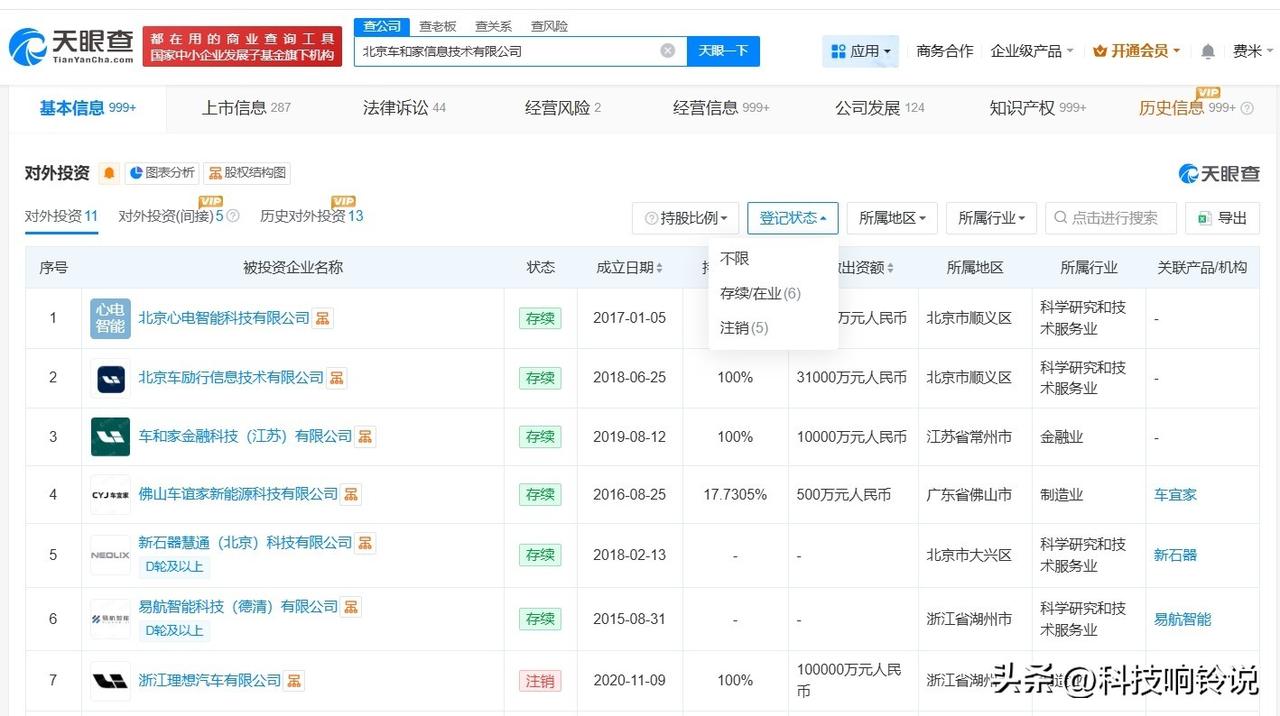Choose 注销 (5) in status filter
The height and width of the screenshot is (716, 1280).
pyautogui.click(x=744, y=328)
